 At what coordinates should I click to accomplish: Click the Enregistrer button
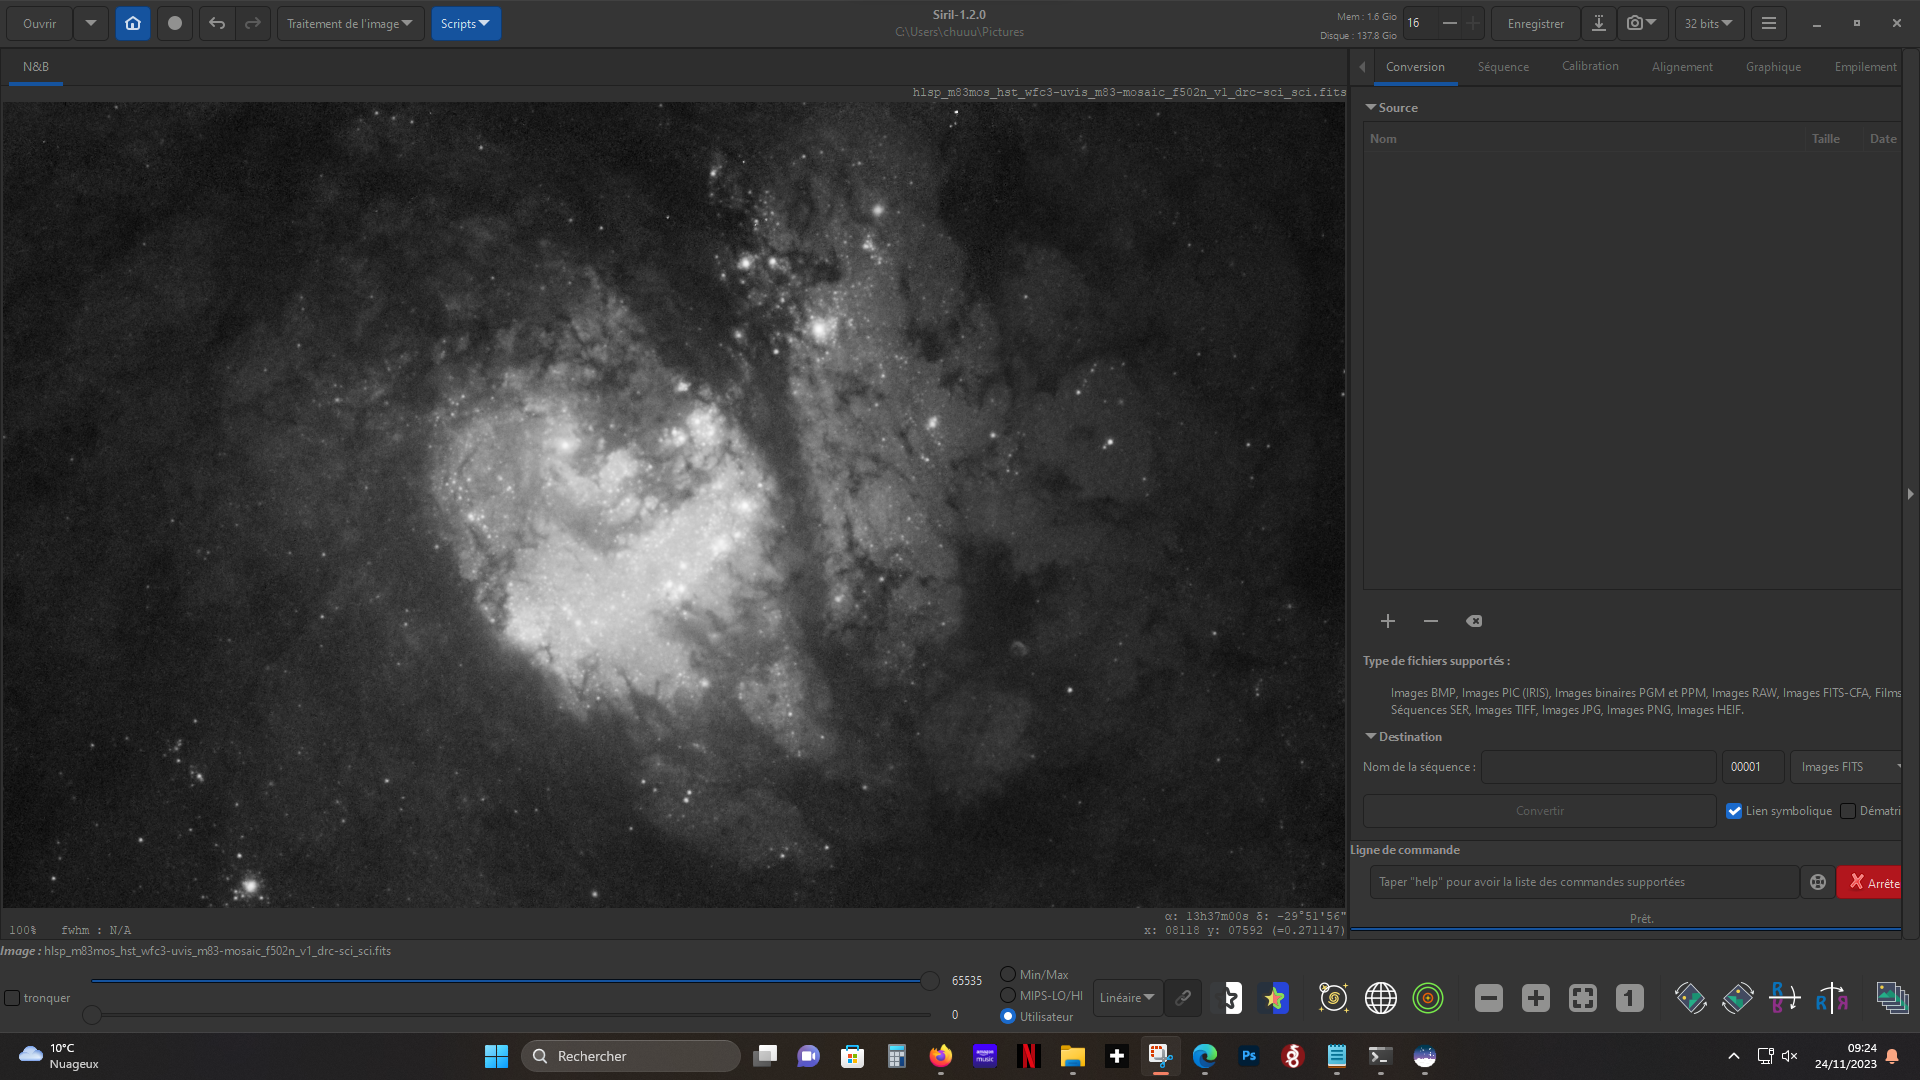(1536, 23)
